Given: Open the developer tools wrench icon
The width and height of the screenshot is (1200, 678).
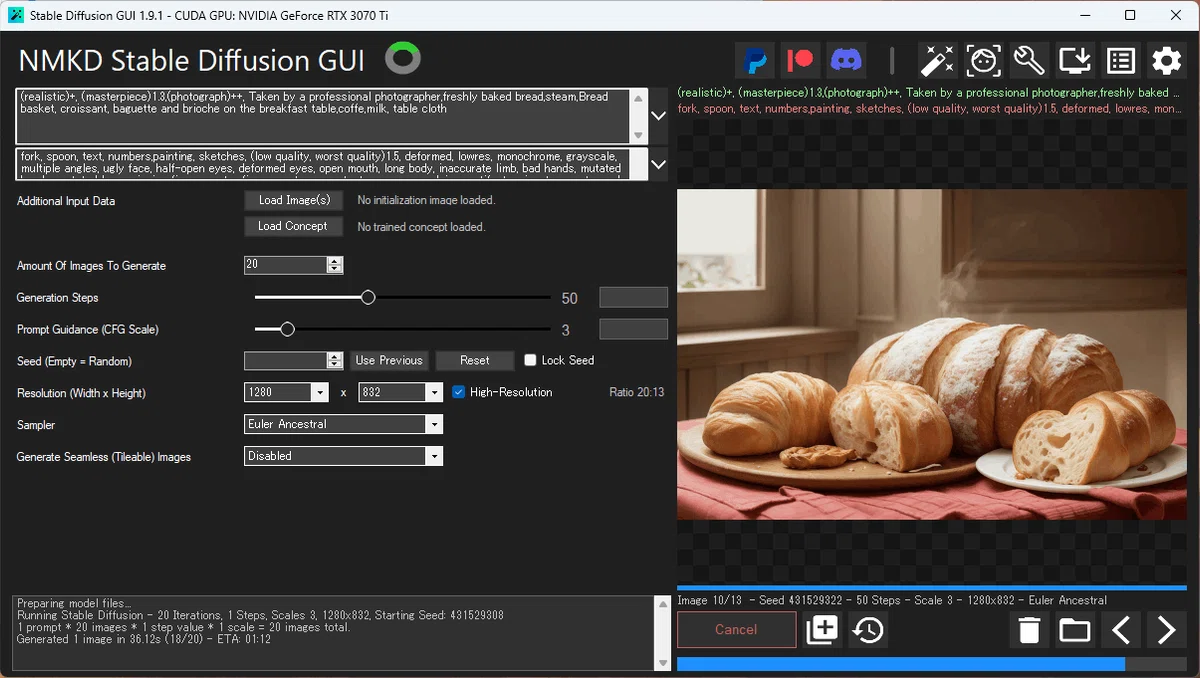Looking at the screenshot, I should coord(1030,61).
